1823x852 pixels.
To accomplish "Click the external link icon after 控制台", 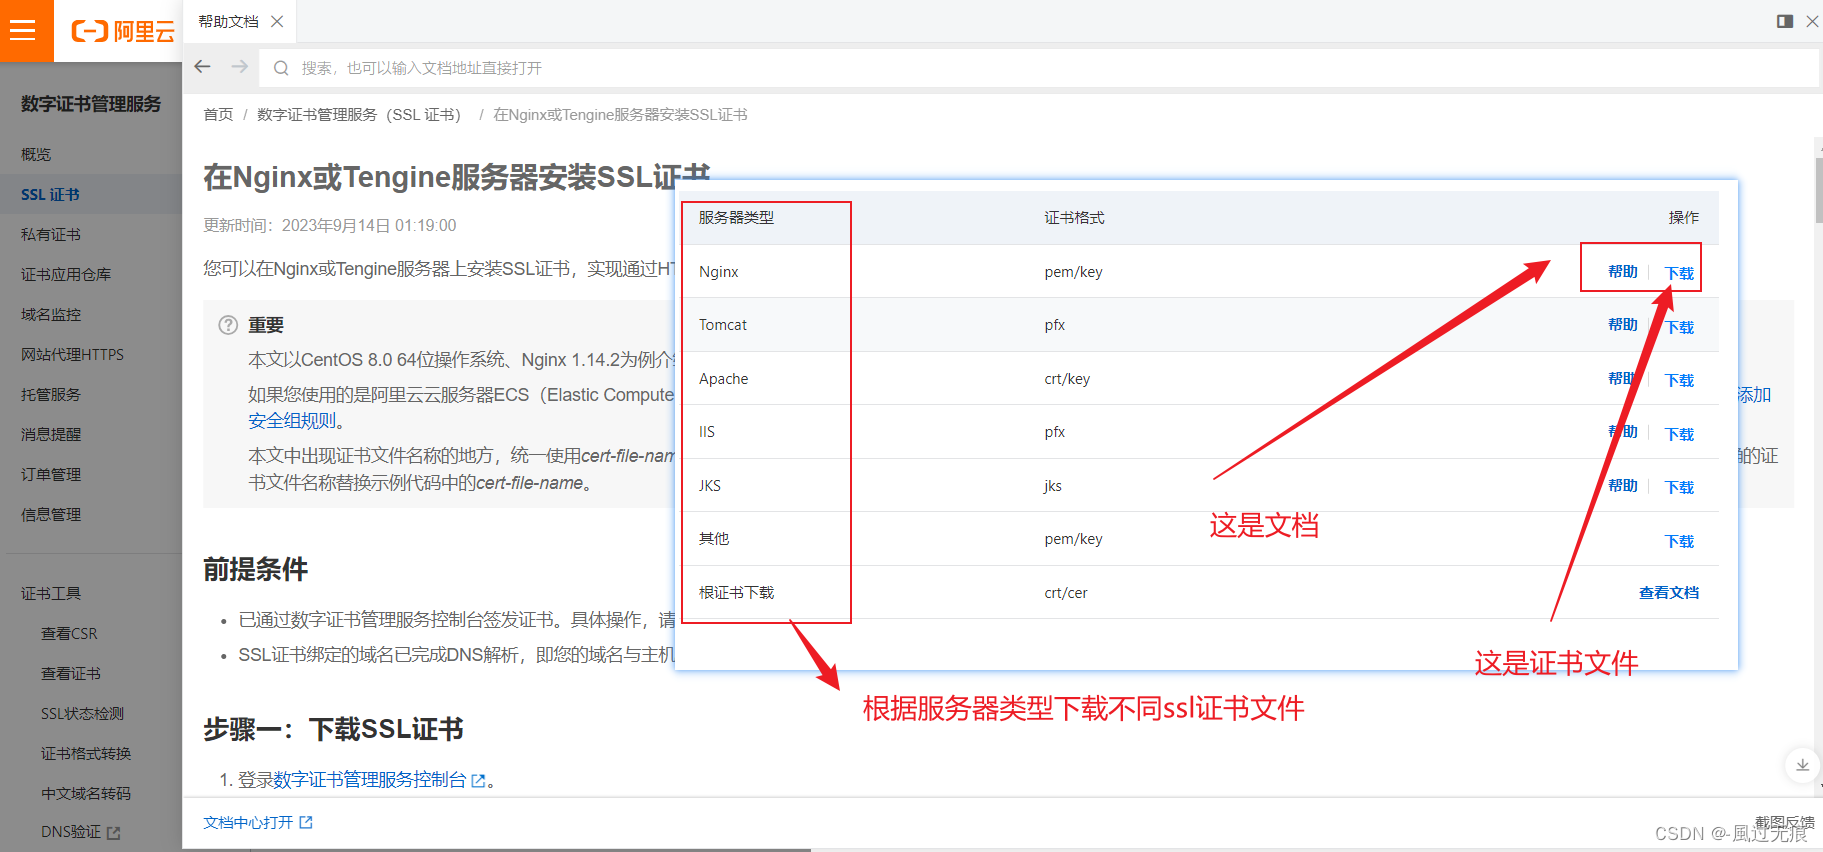I will 478,781.
